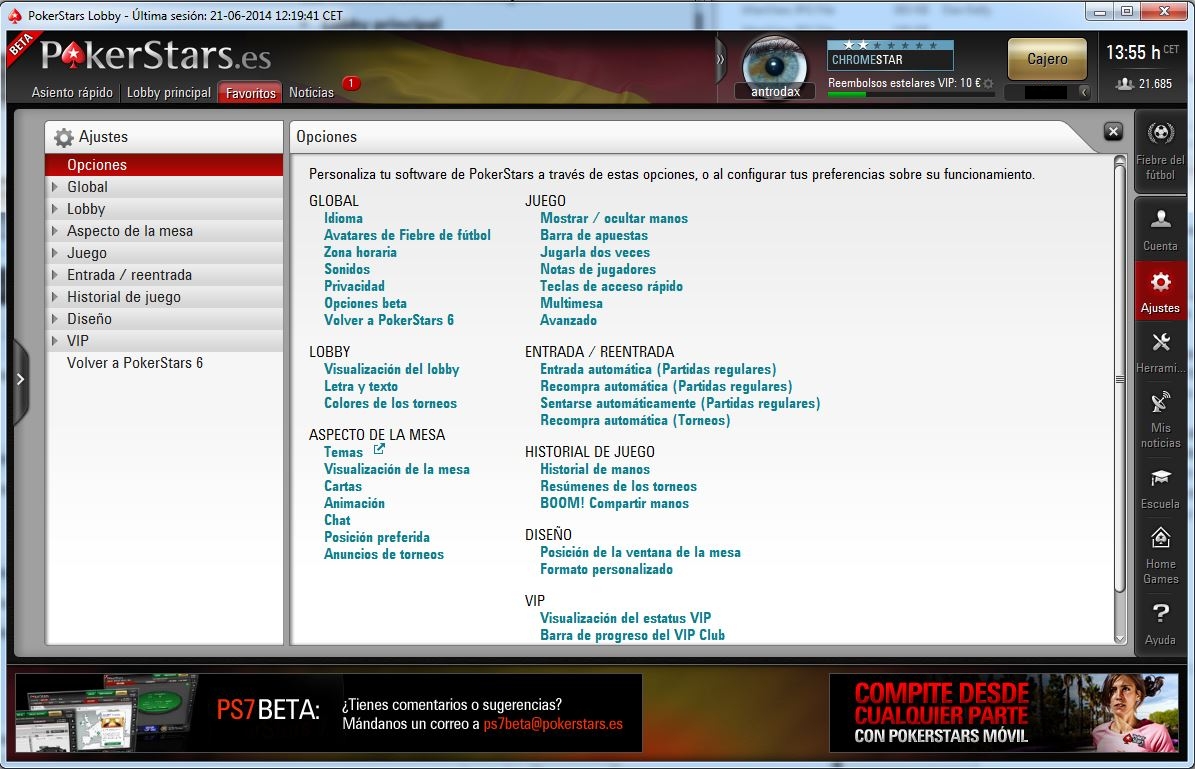The height and width of the screenshot is (769, 1195).
Task: Open BOOM! Compartir manos link
Action: tap(614, 503)
